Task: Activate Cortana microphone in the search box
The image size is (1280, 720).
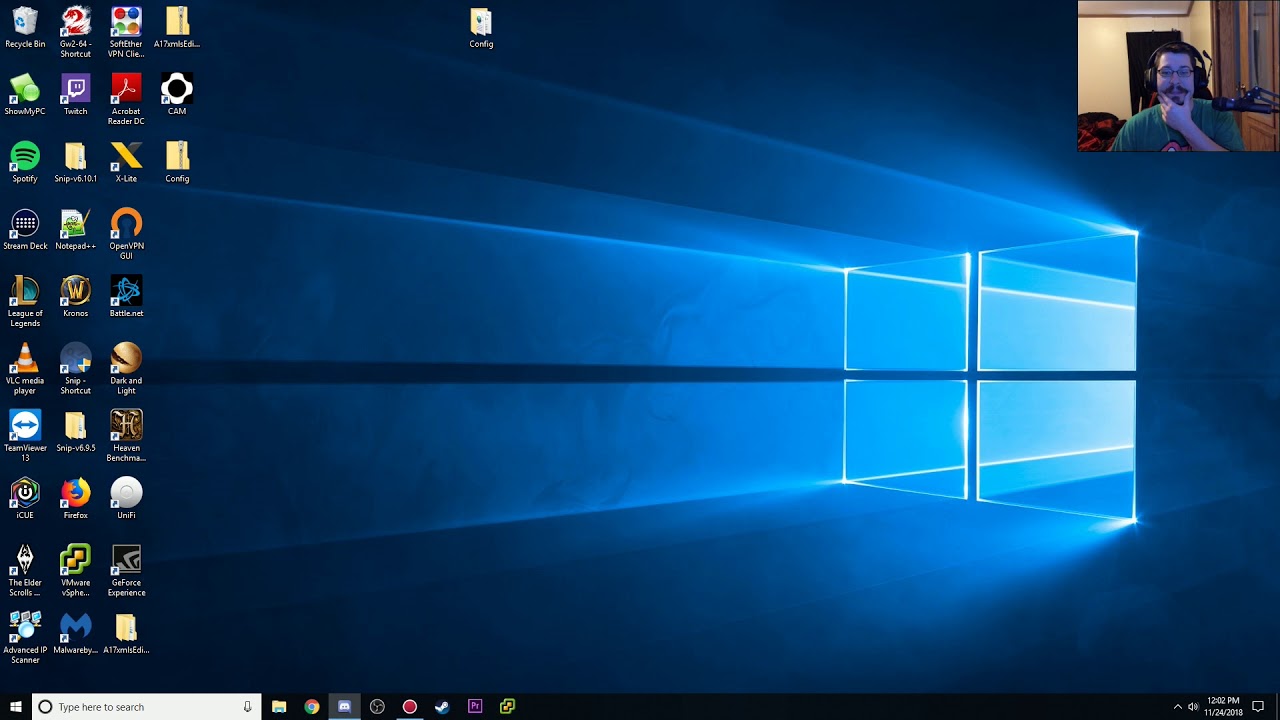Action: click(x=247, y=707)
